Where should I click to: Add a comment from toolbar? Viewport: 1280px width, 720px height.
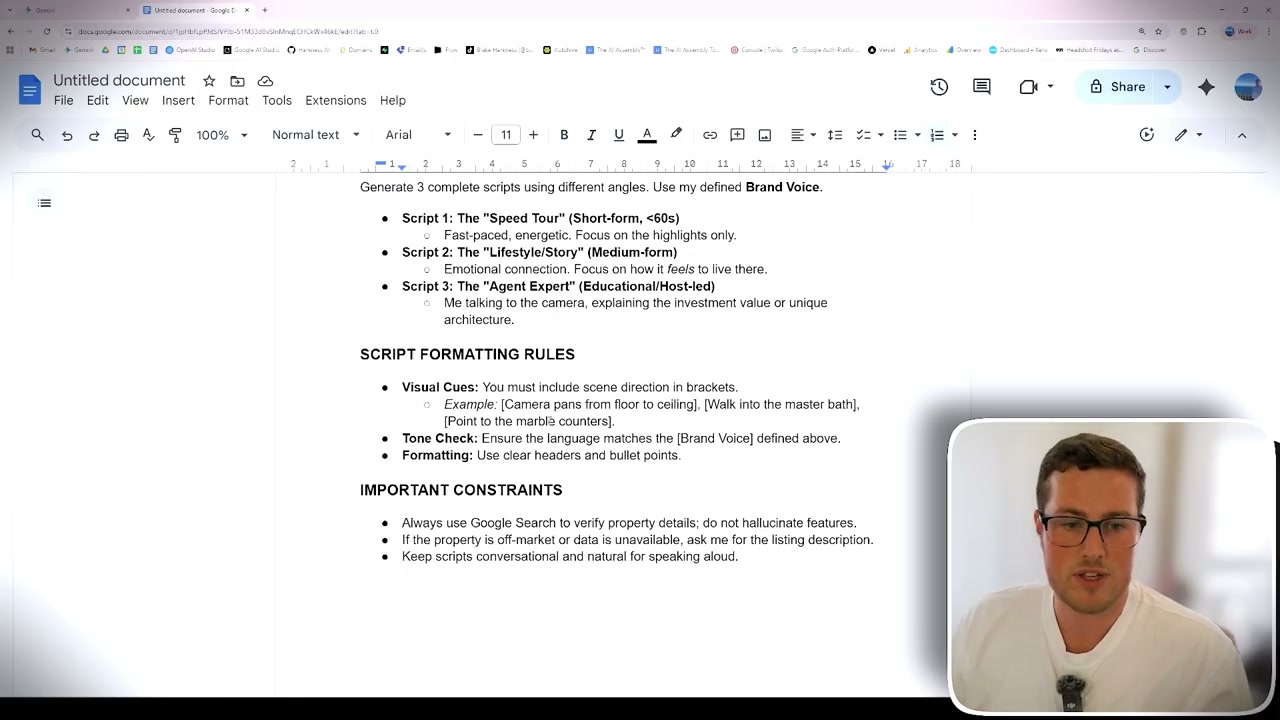[x=737, y=135]
